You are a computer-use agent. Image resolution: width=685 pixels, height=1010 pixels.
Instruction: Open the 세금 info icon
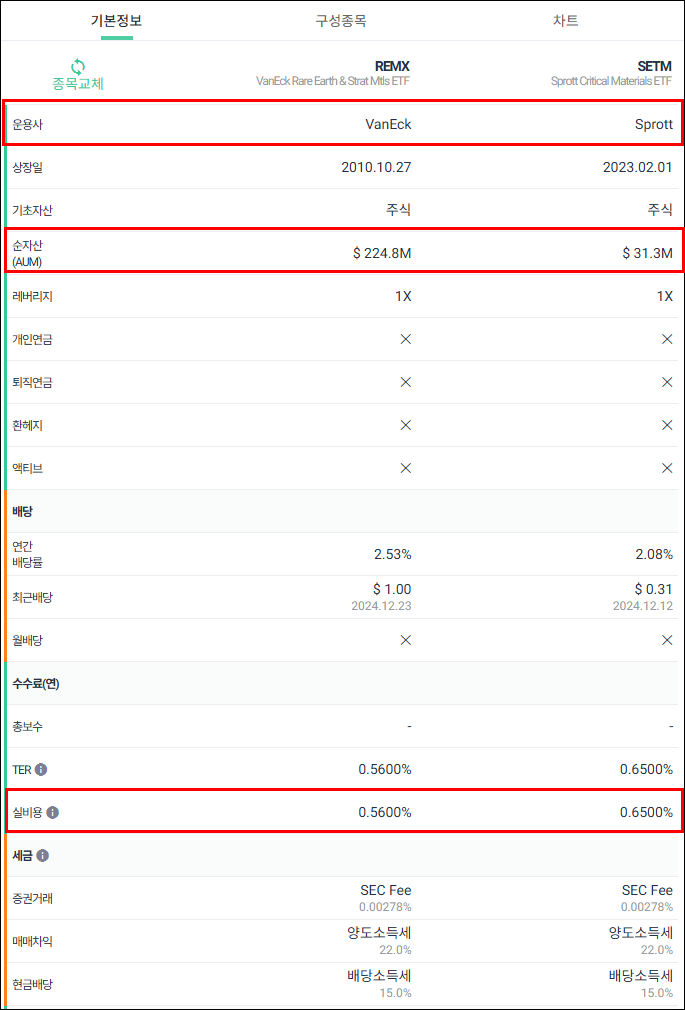pyautogui.click(x=43, y=855)
